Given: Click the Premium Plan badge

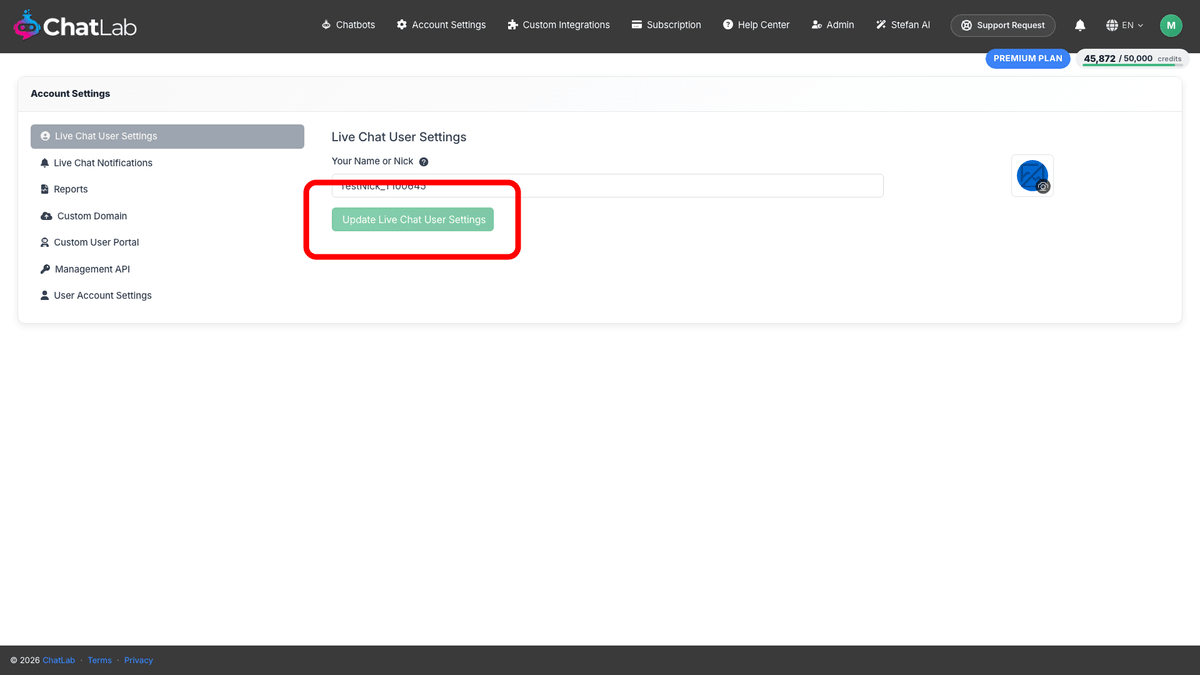Looking at the screenshot, I should 1028,58.
